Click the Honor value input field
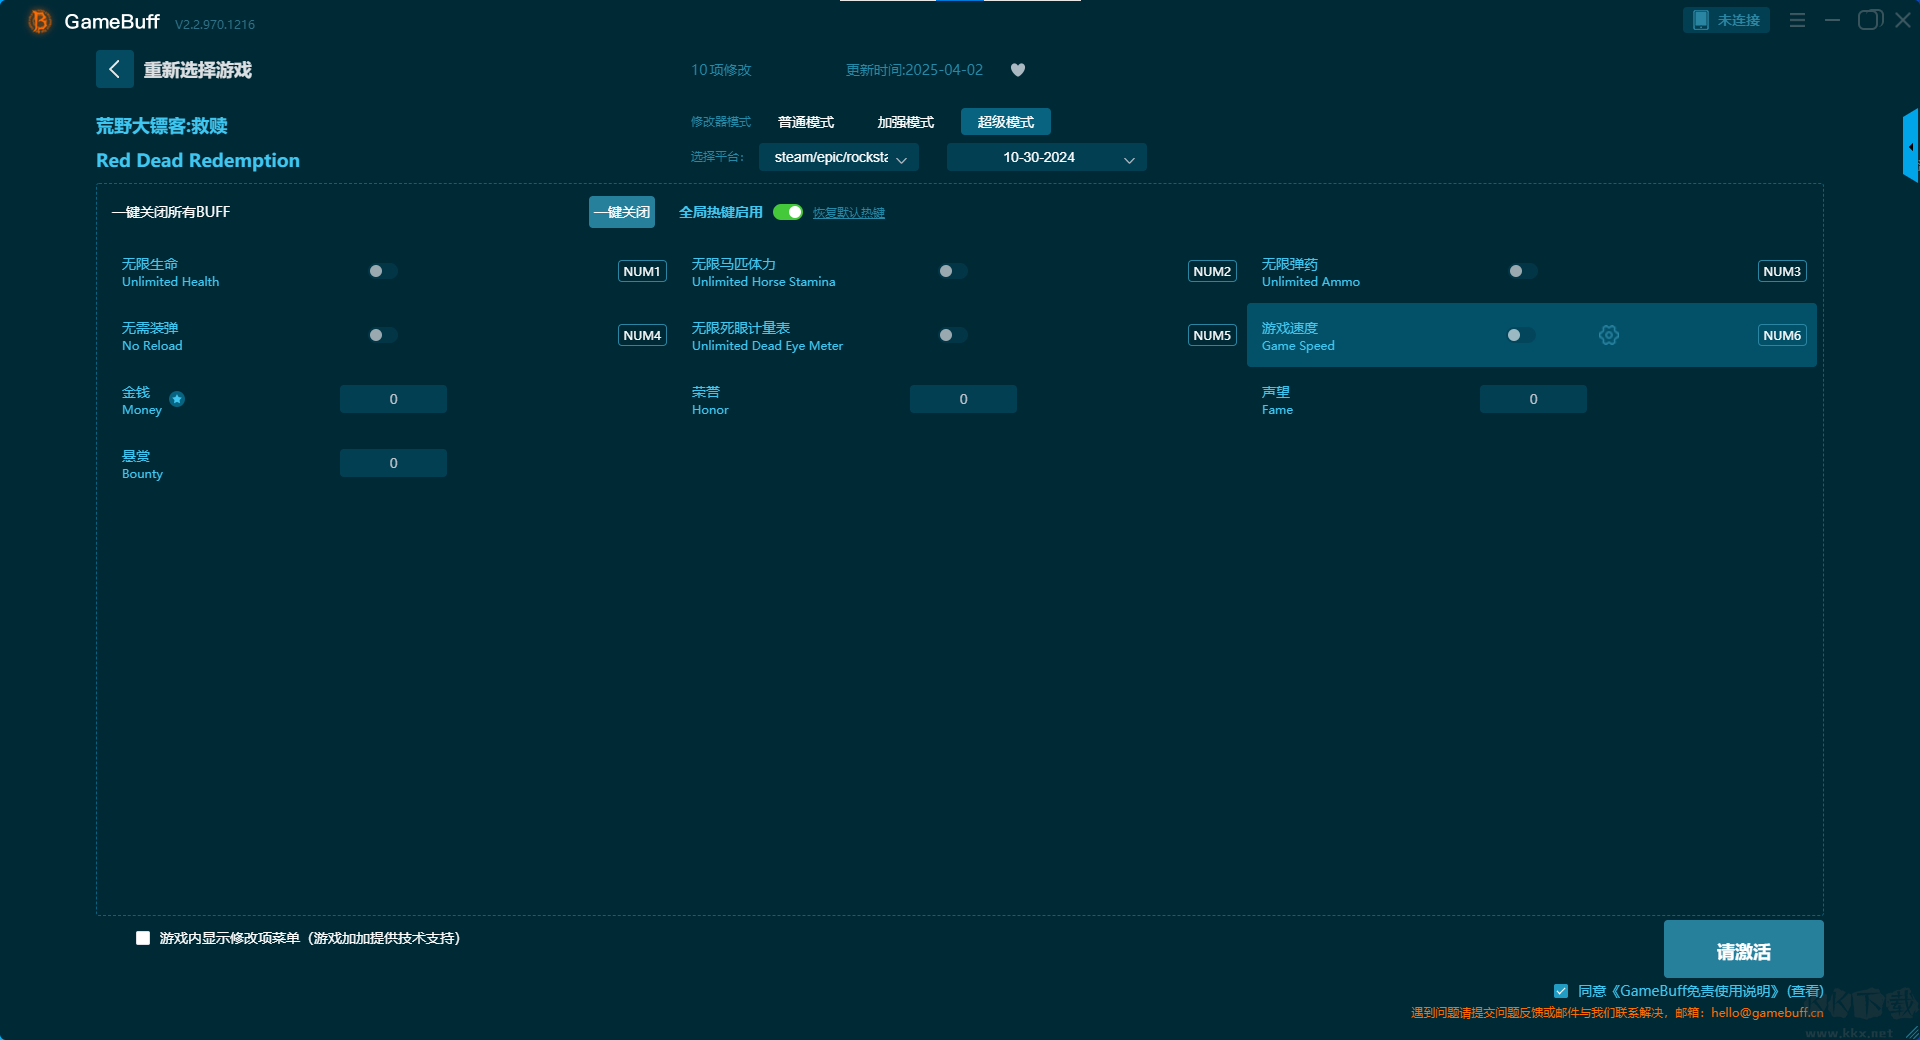The width and height of the screenshot is (1920, 1040). 963,399
